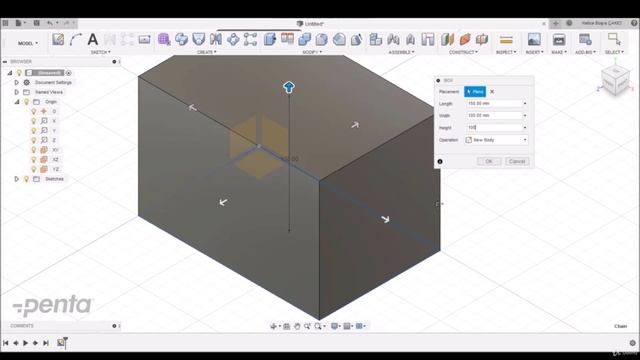The height and width of the screenshot is (360, 640).
Task: Toggle the visibility bulb of the XY plane
Action: [34, 150]
